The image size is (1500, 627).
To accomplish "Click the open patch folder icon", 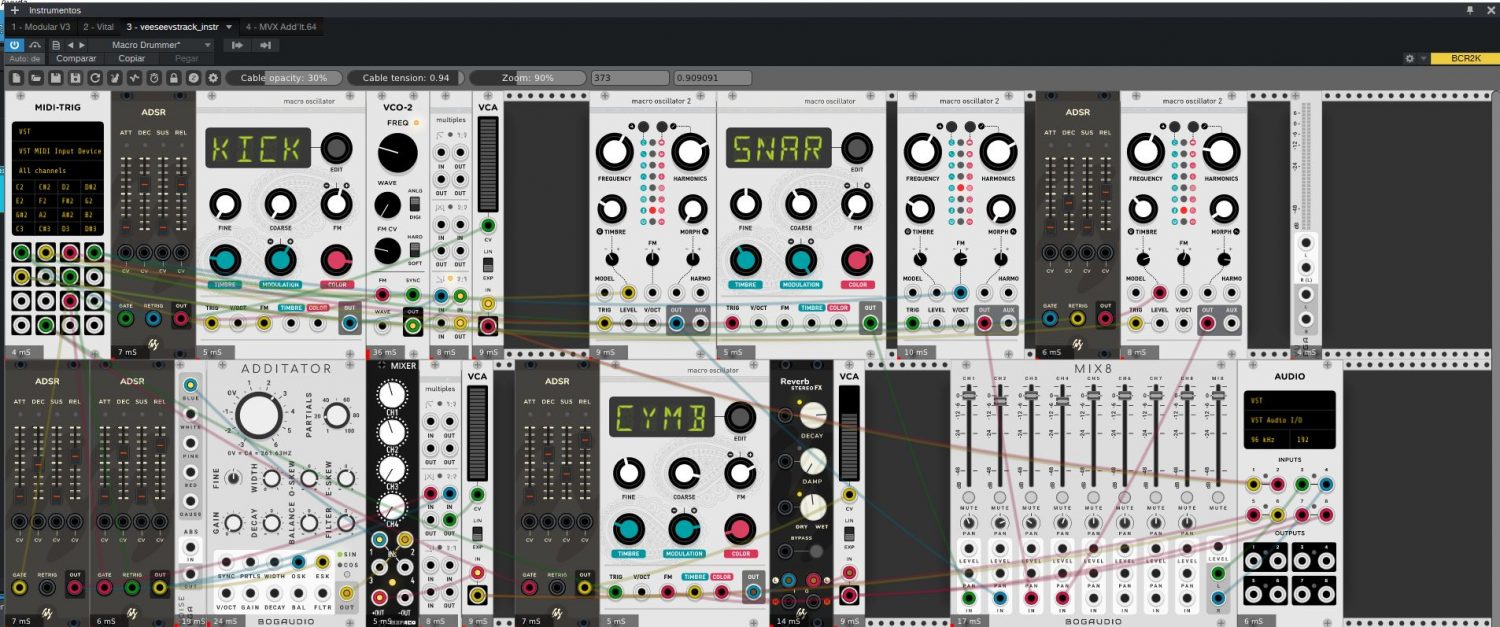I will pos(36,77).
